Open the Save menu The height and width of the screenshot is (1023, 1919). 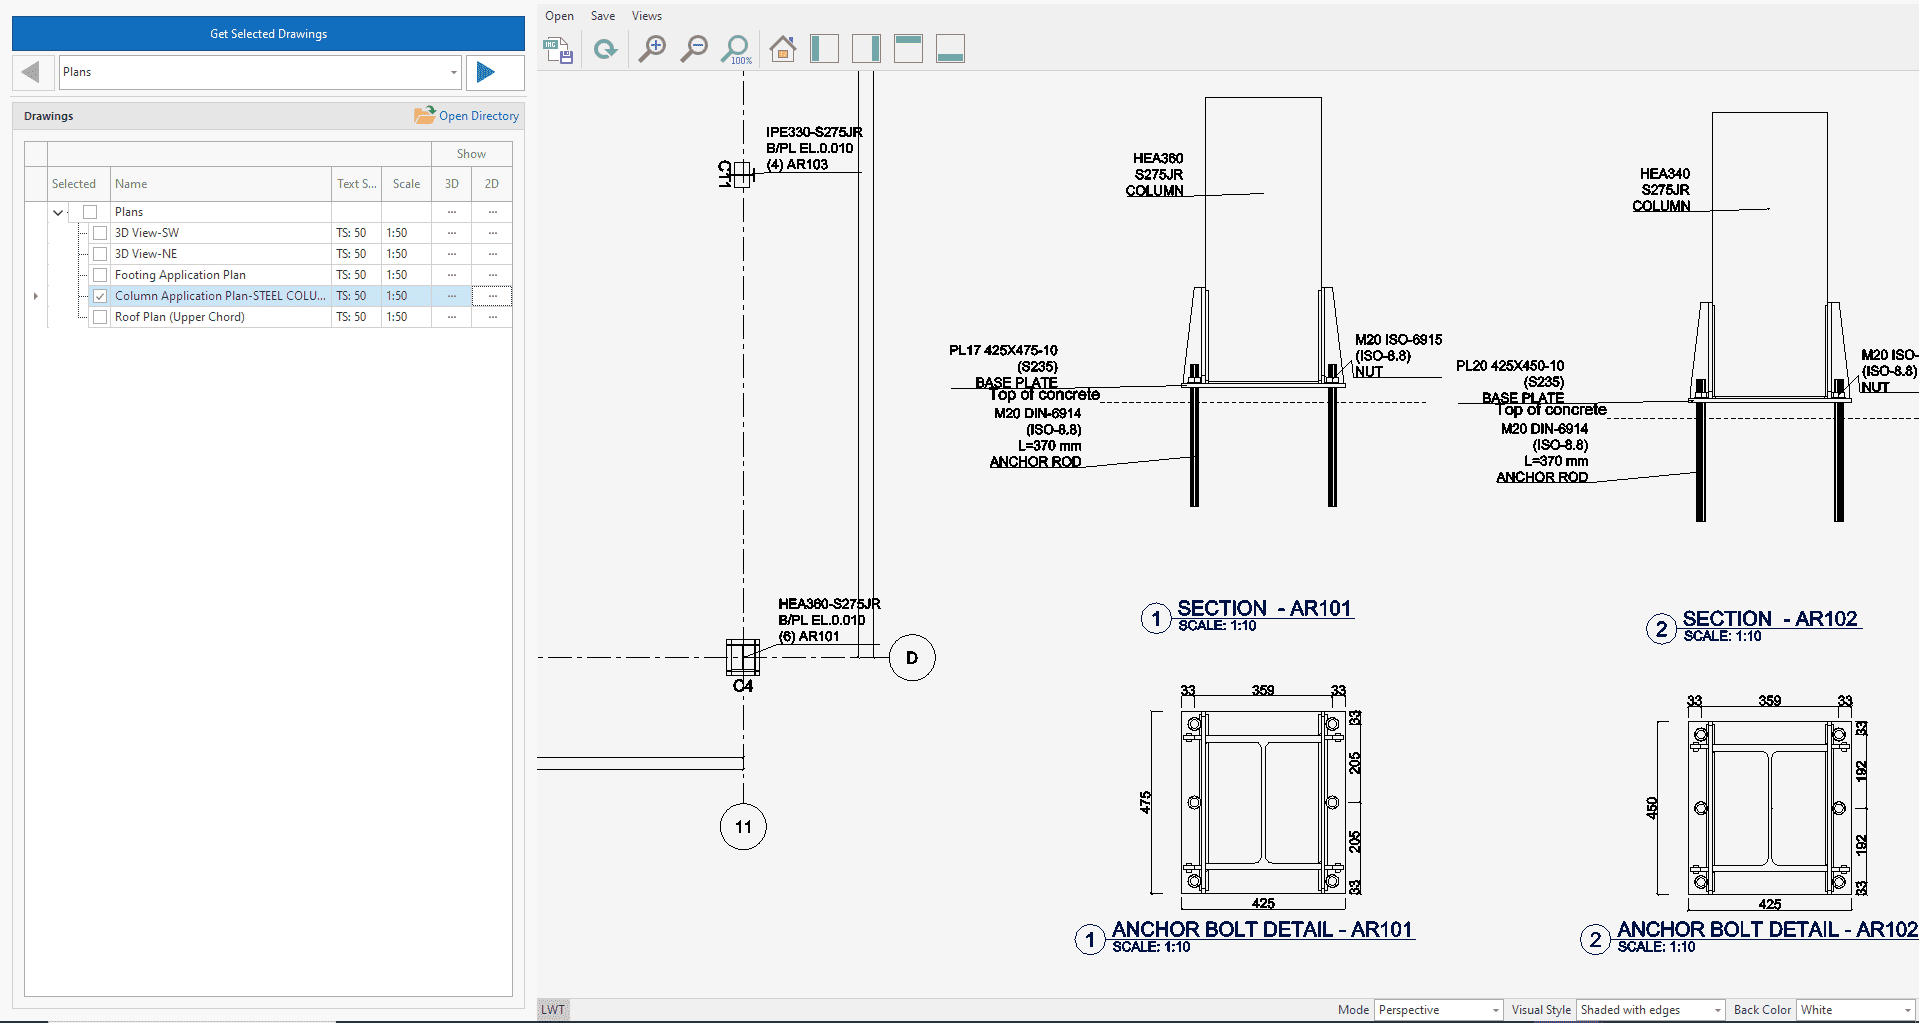[602, 16]
